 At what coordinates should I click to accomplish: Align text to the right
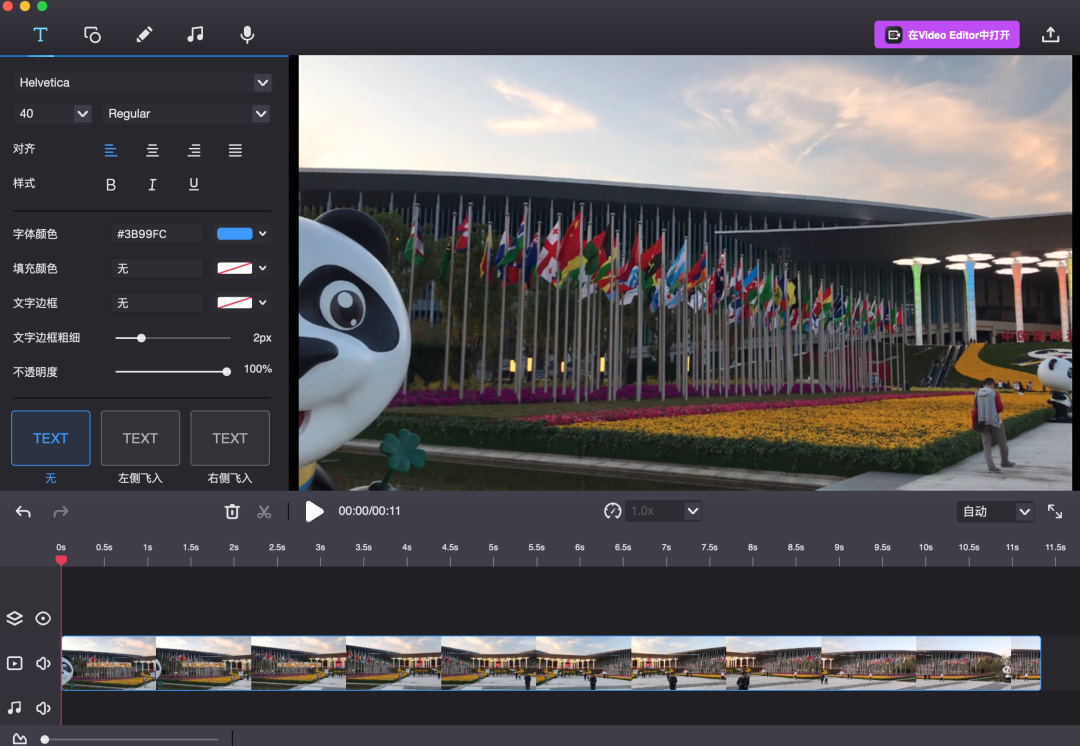pyautogui.click(x=194, y=150)
